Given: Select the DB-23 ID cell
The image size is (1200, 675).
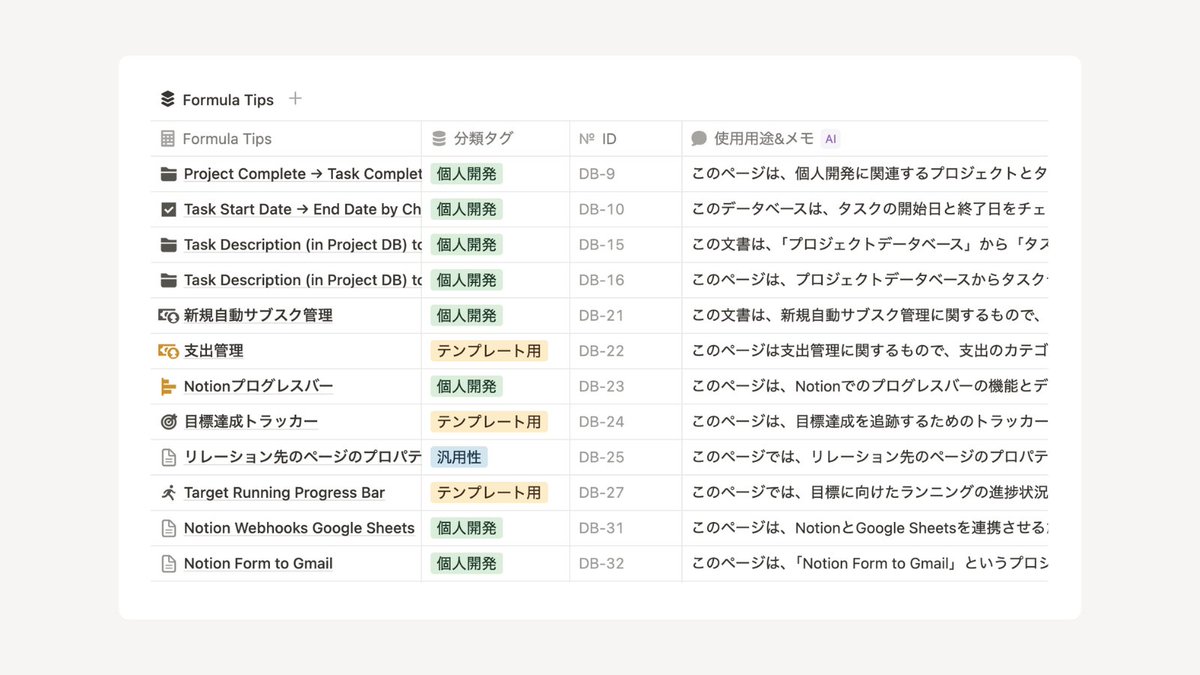Looking at the screenshot, I should click(x=626, y=387).
